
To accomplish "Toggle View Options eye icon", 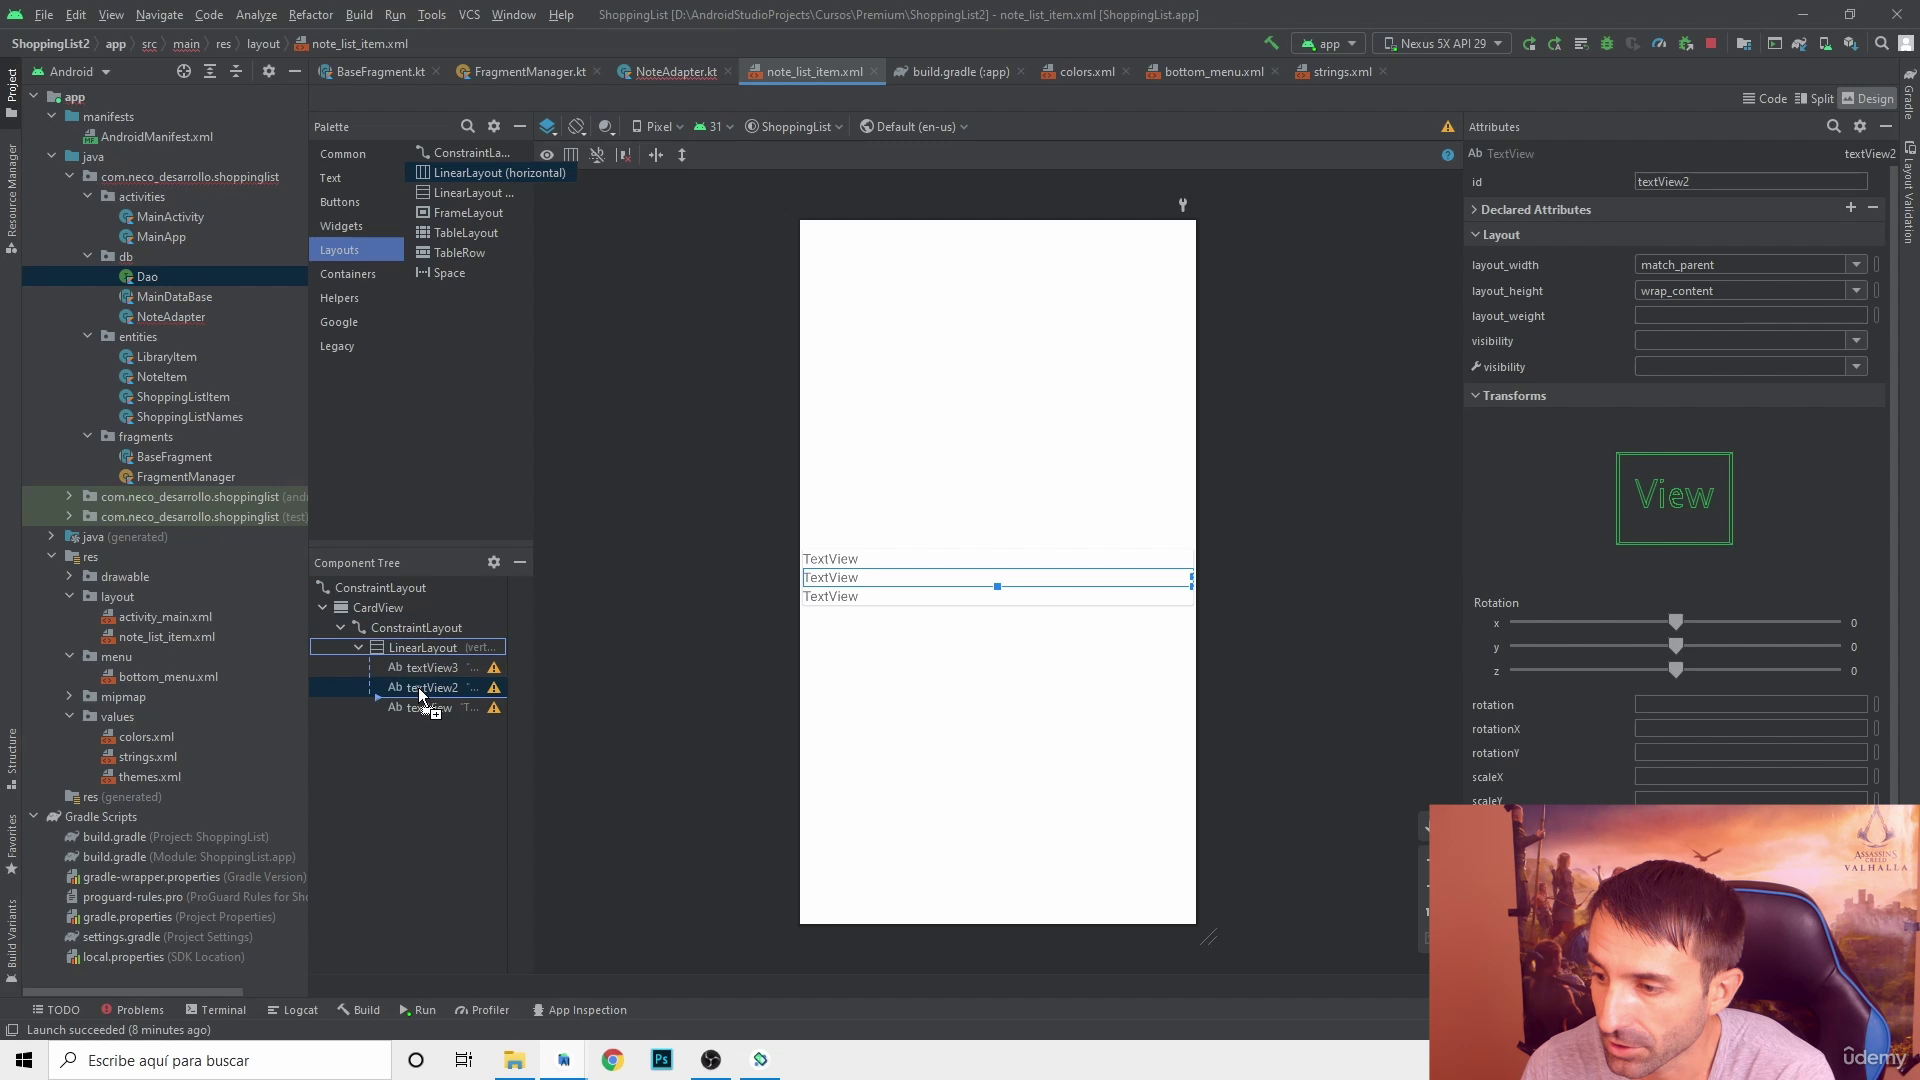I will (547, 155).
